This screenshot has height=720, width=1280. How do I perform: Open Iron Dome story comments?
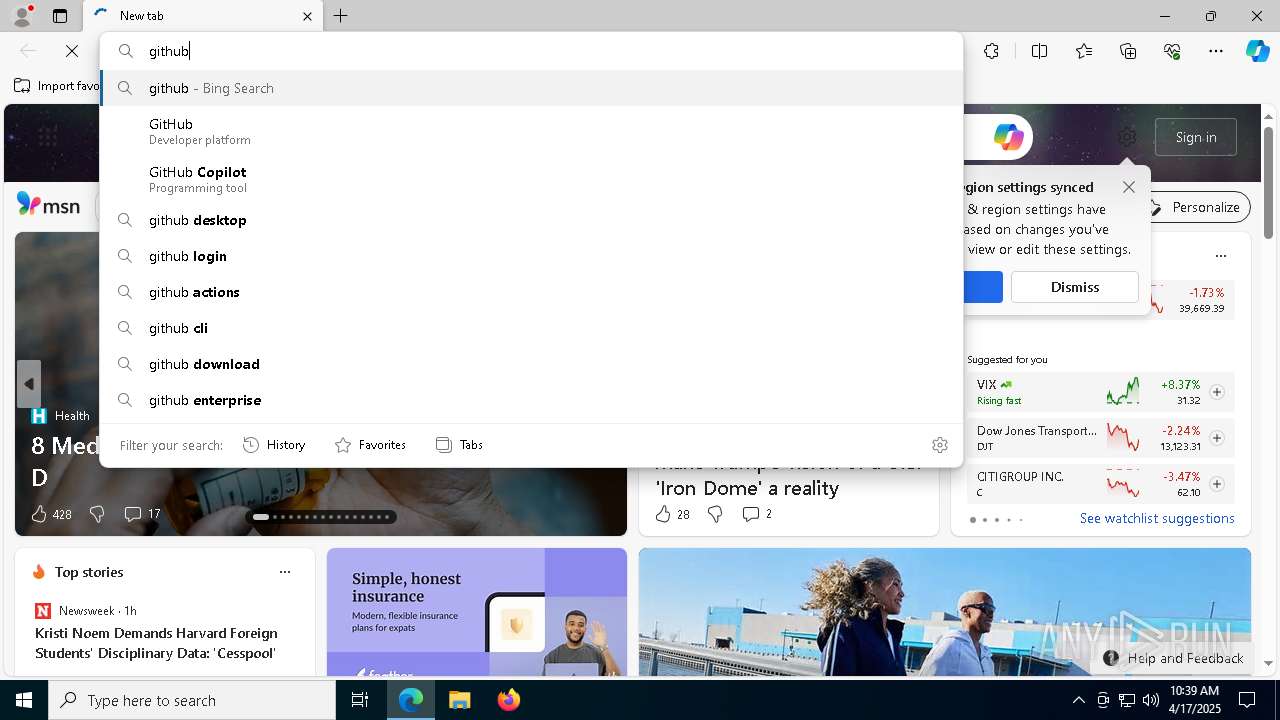coord(757,514)
